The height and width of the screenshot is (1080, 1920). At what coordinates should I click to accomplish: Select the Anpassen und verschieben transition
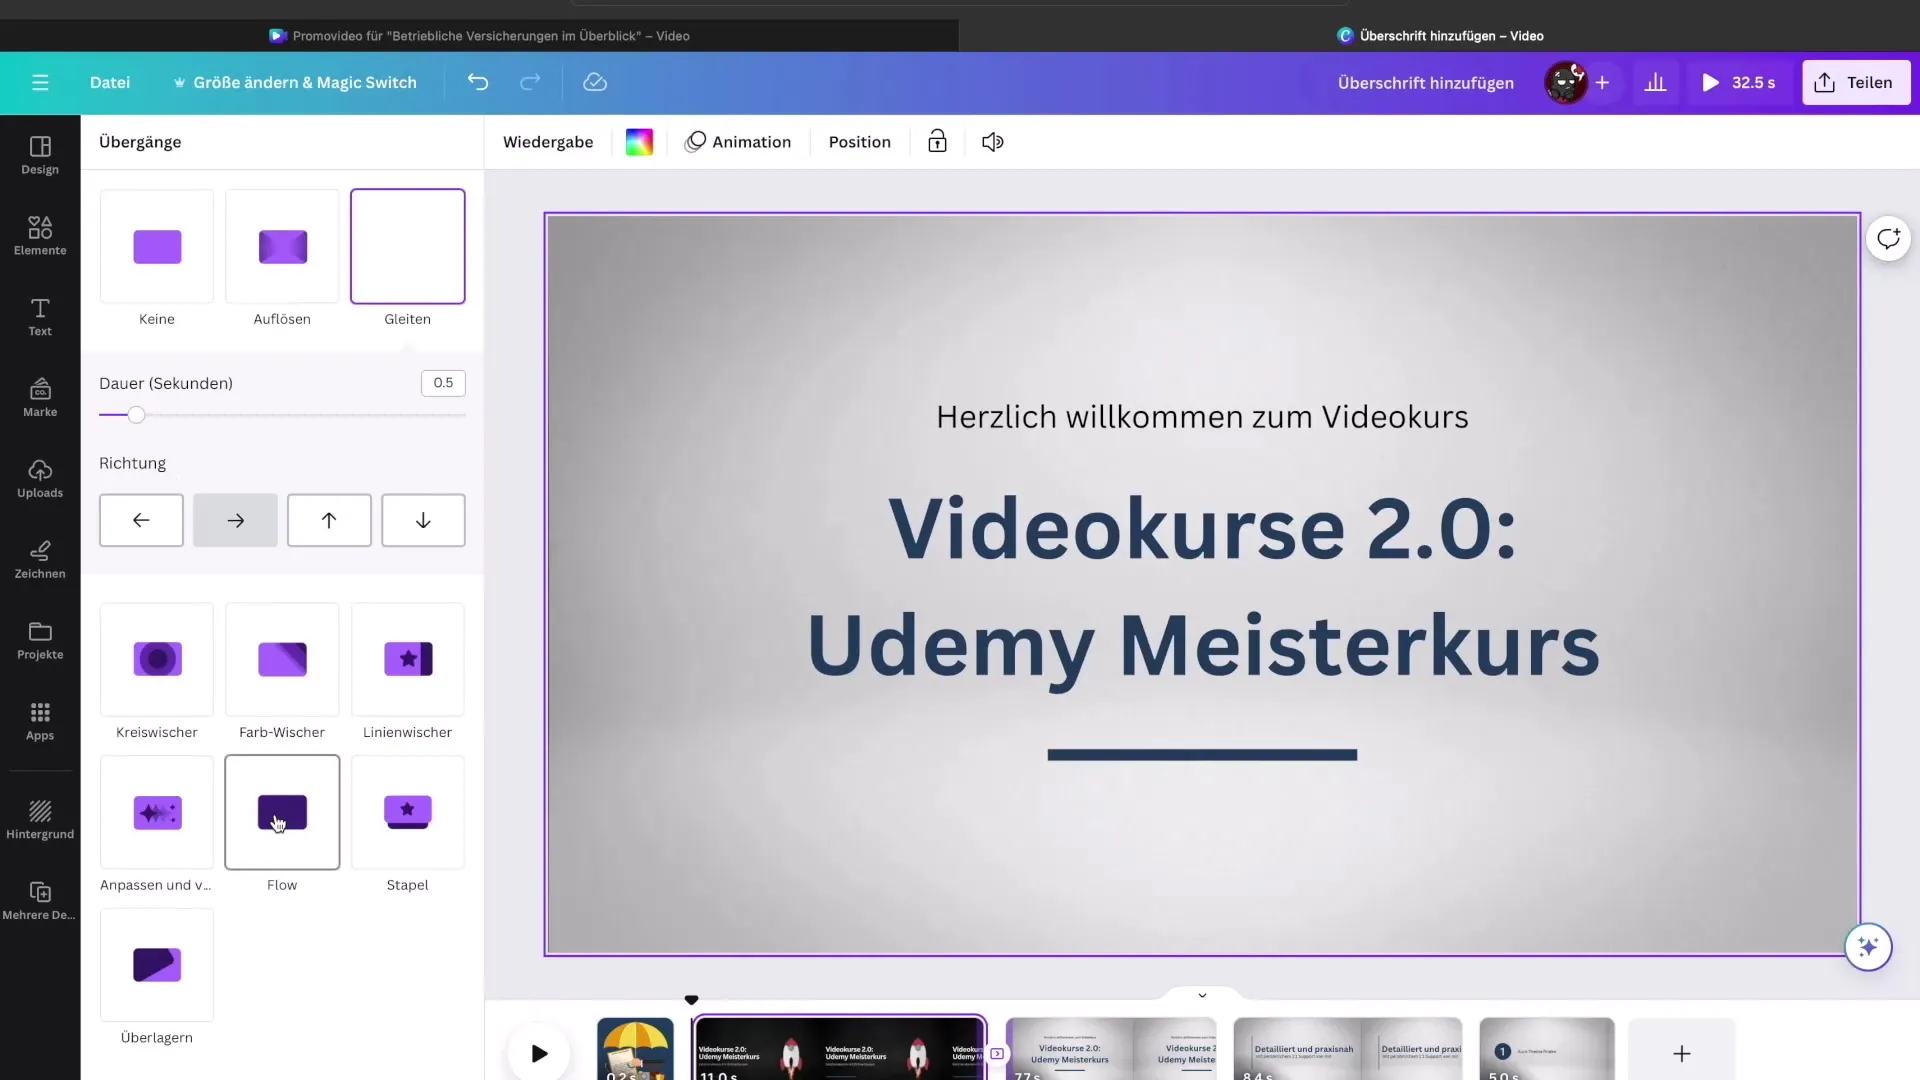click(157, 812)
